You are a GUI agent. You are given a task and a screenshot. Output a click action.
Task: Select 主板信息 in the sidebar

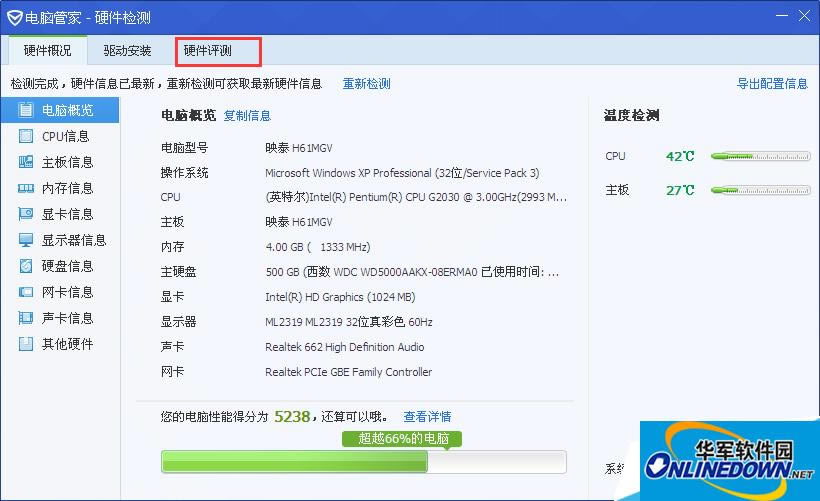60,162
